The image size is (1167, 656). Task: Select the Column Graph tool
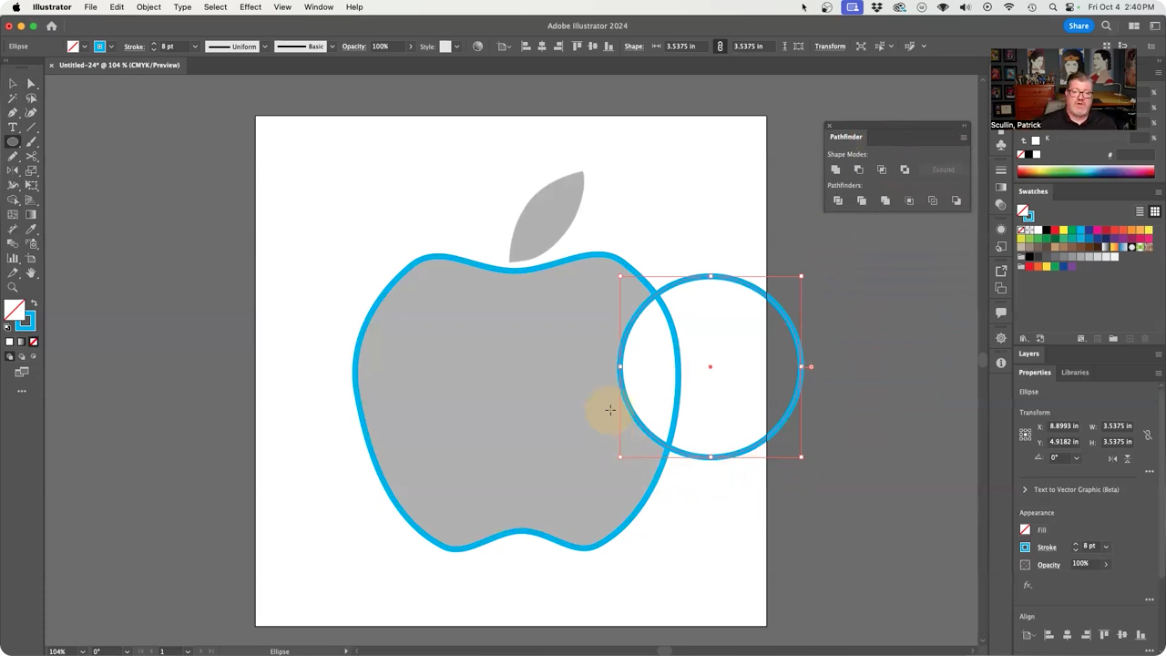coord(13,258)
